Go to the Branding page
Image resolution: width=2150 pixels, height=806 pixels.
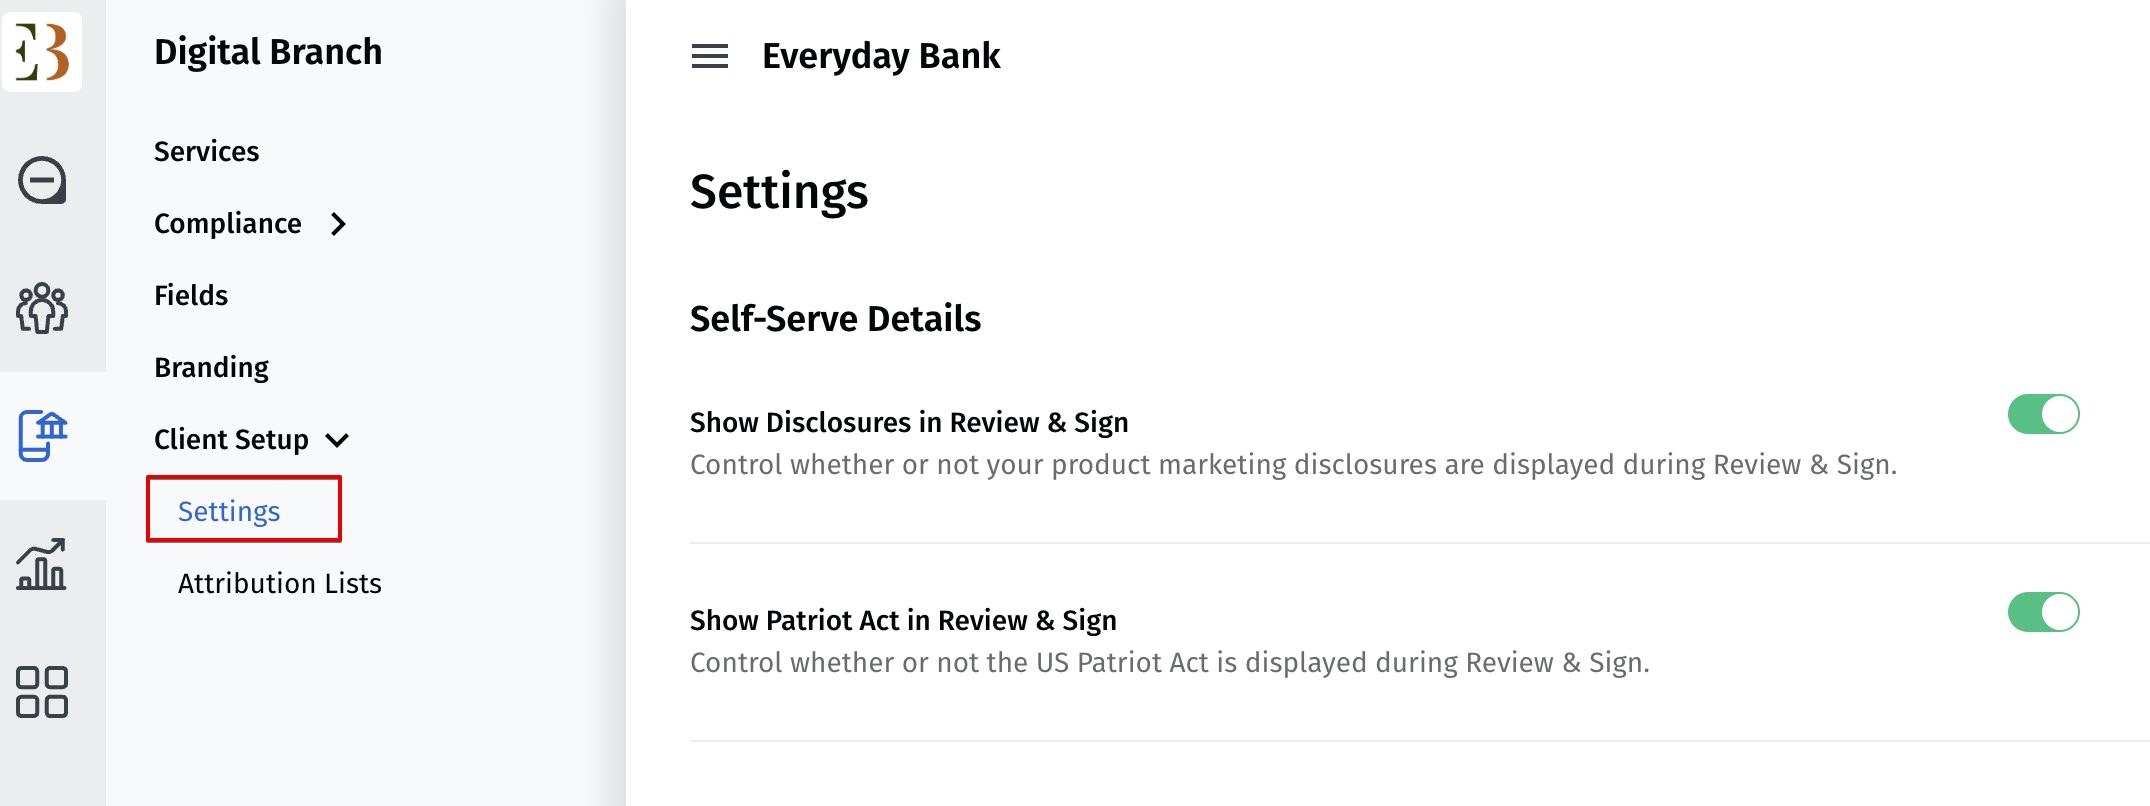pos(212,368)
